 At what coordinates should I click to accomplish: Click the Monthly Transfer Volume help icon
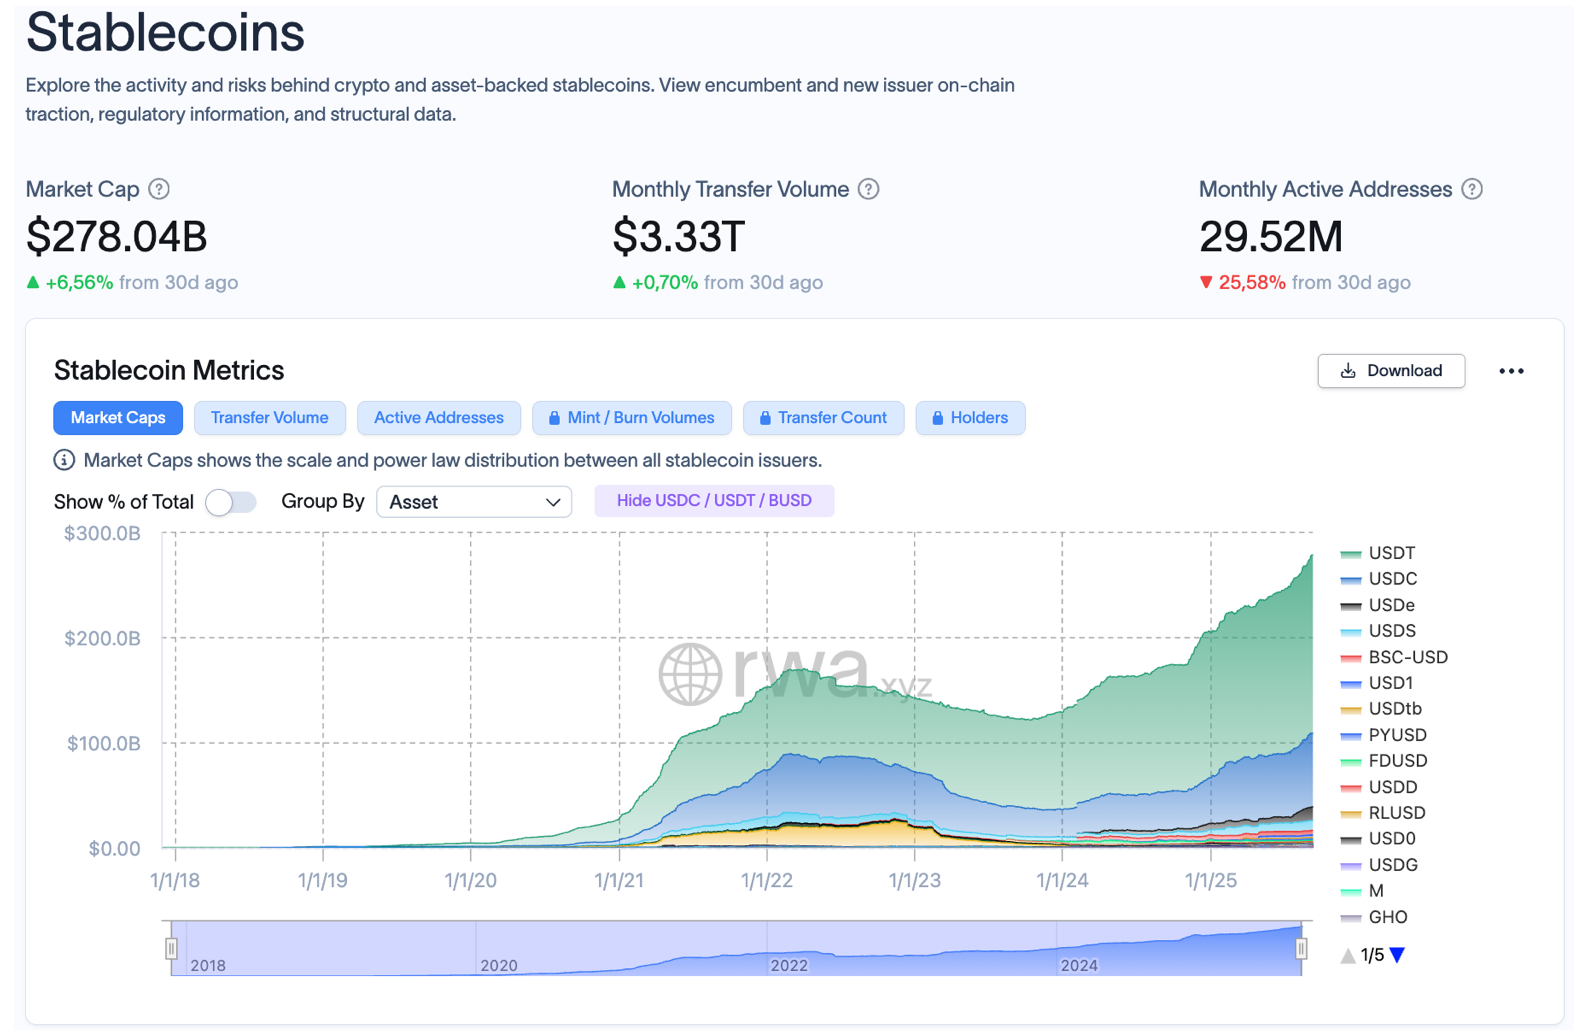869,189
